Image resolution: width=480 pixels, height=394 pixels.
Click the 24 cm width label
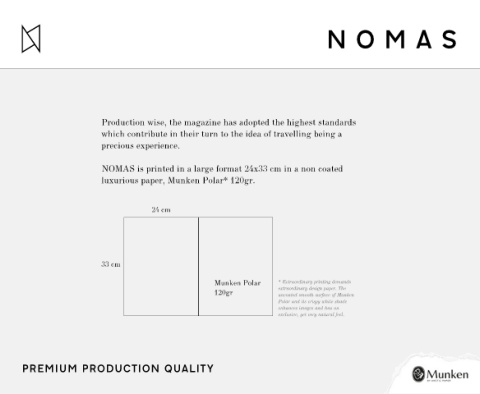[x=161, y=210]
